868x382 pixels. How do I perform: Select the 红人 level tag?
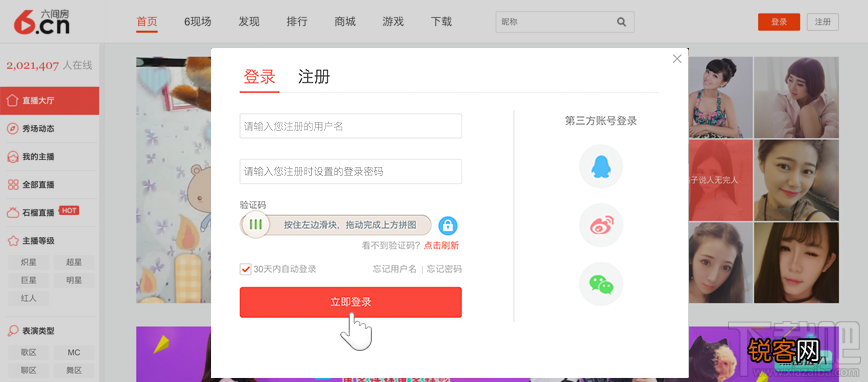[x=28, y=298]
